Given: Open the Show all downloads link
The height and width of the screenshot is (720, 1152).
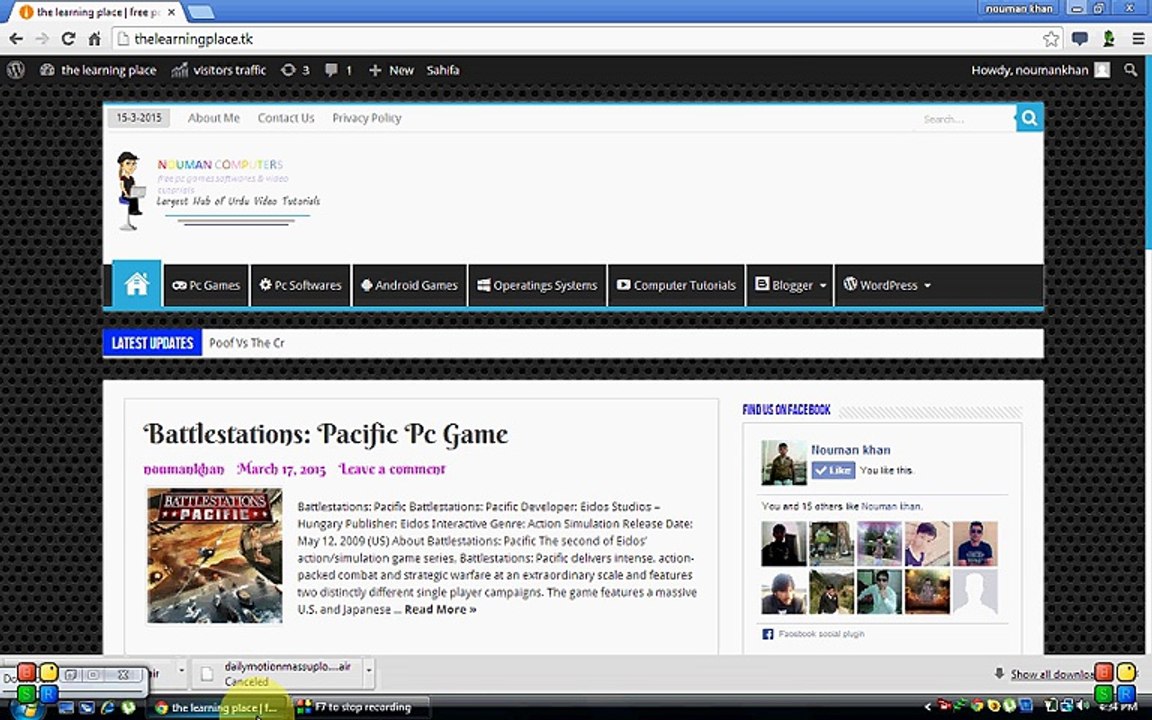Looking at the screenshot, I should pos(1052,674).
